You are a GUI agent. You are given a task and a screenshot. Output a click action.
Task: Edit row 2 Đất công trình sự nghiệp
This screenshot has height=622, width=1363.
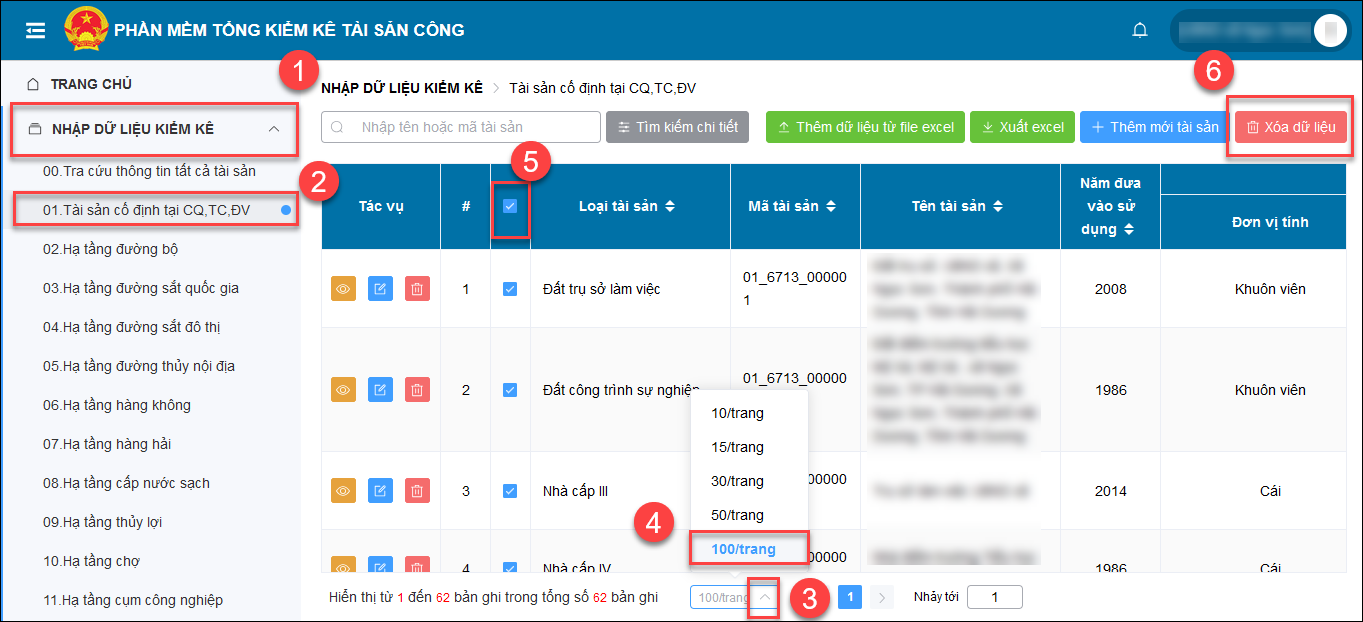(380, 390)
